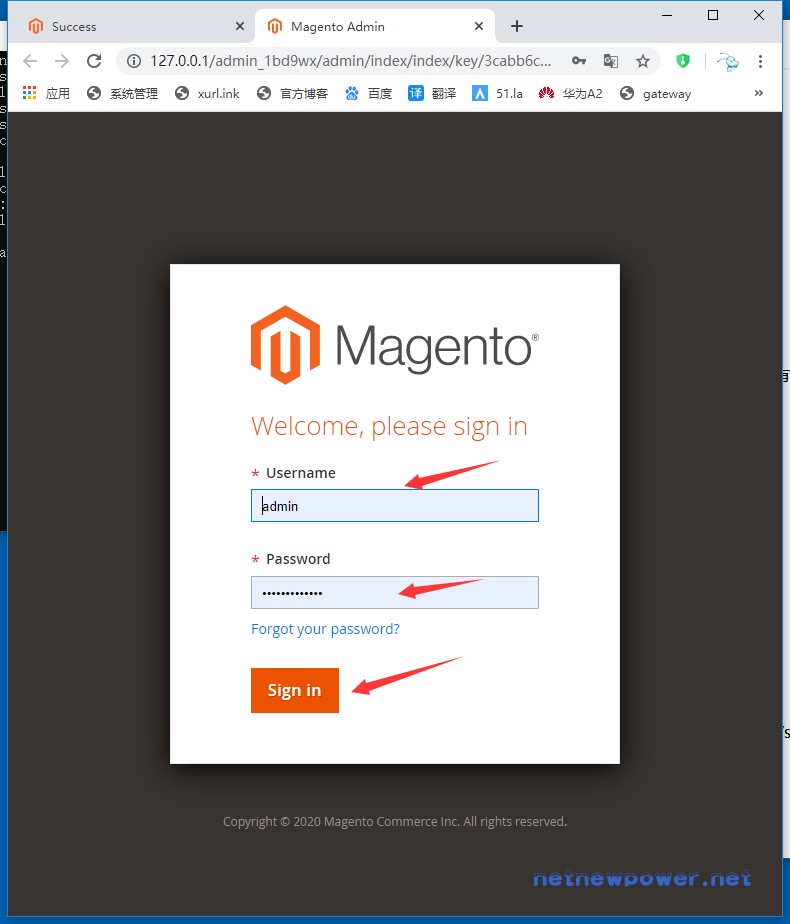Click the Welcome, please sign in heading
790x924 pixels.
[389, 426]
